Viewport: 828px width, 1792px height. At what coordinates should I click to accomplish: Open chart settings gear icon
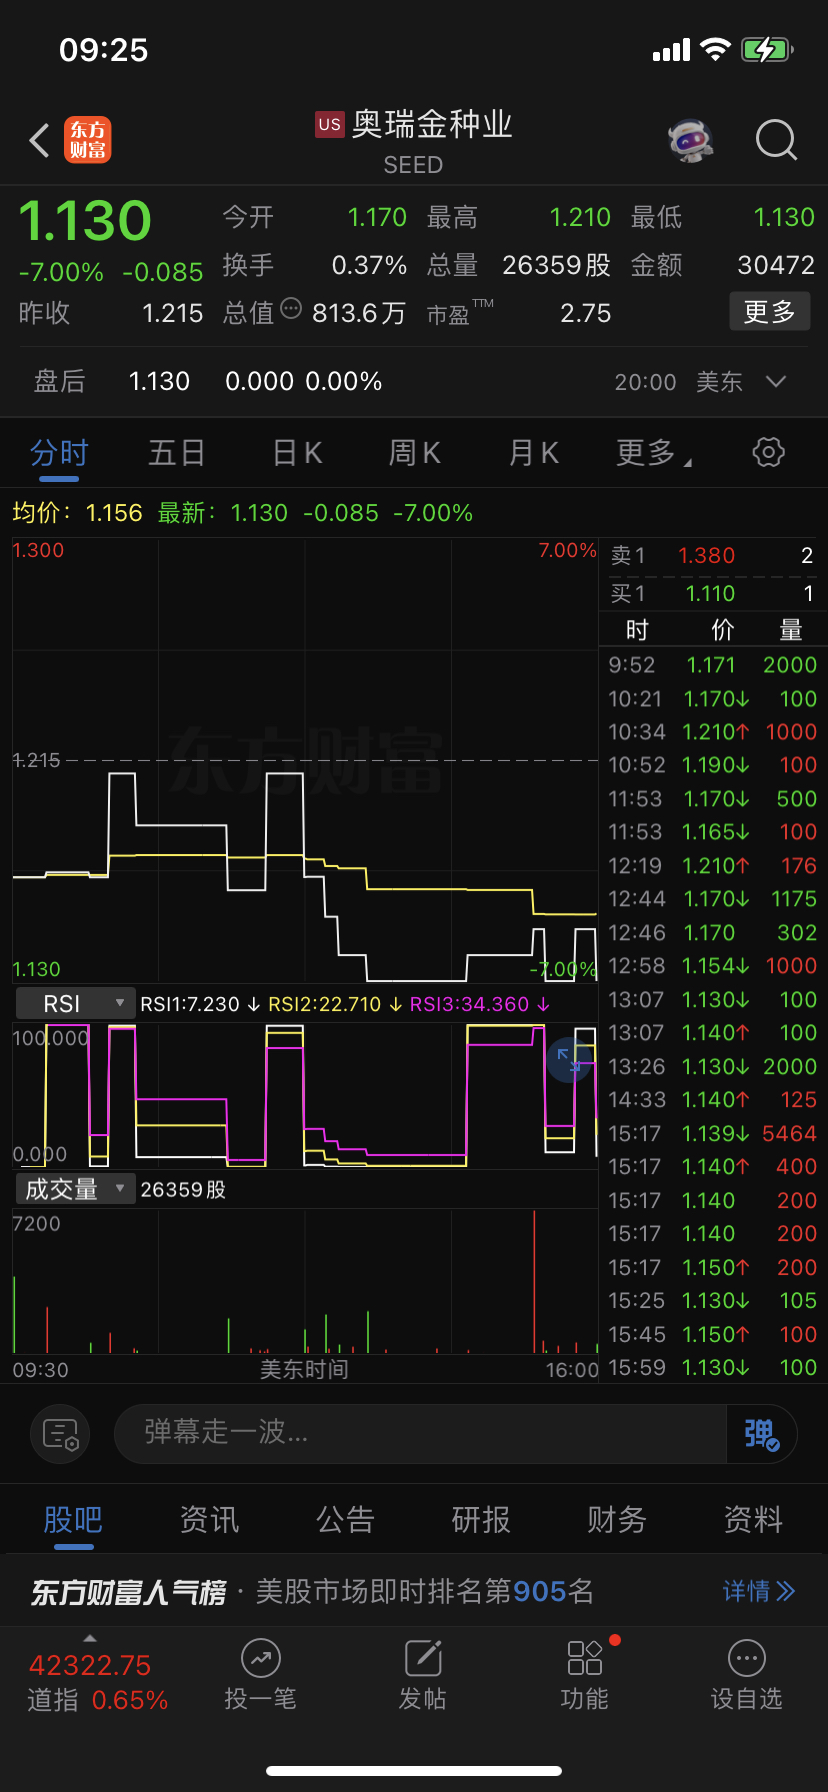coord(768,452)
